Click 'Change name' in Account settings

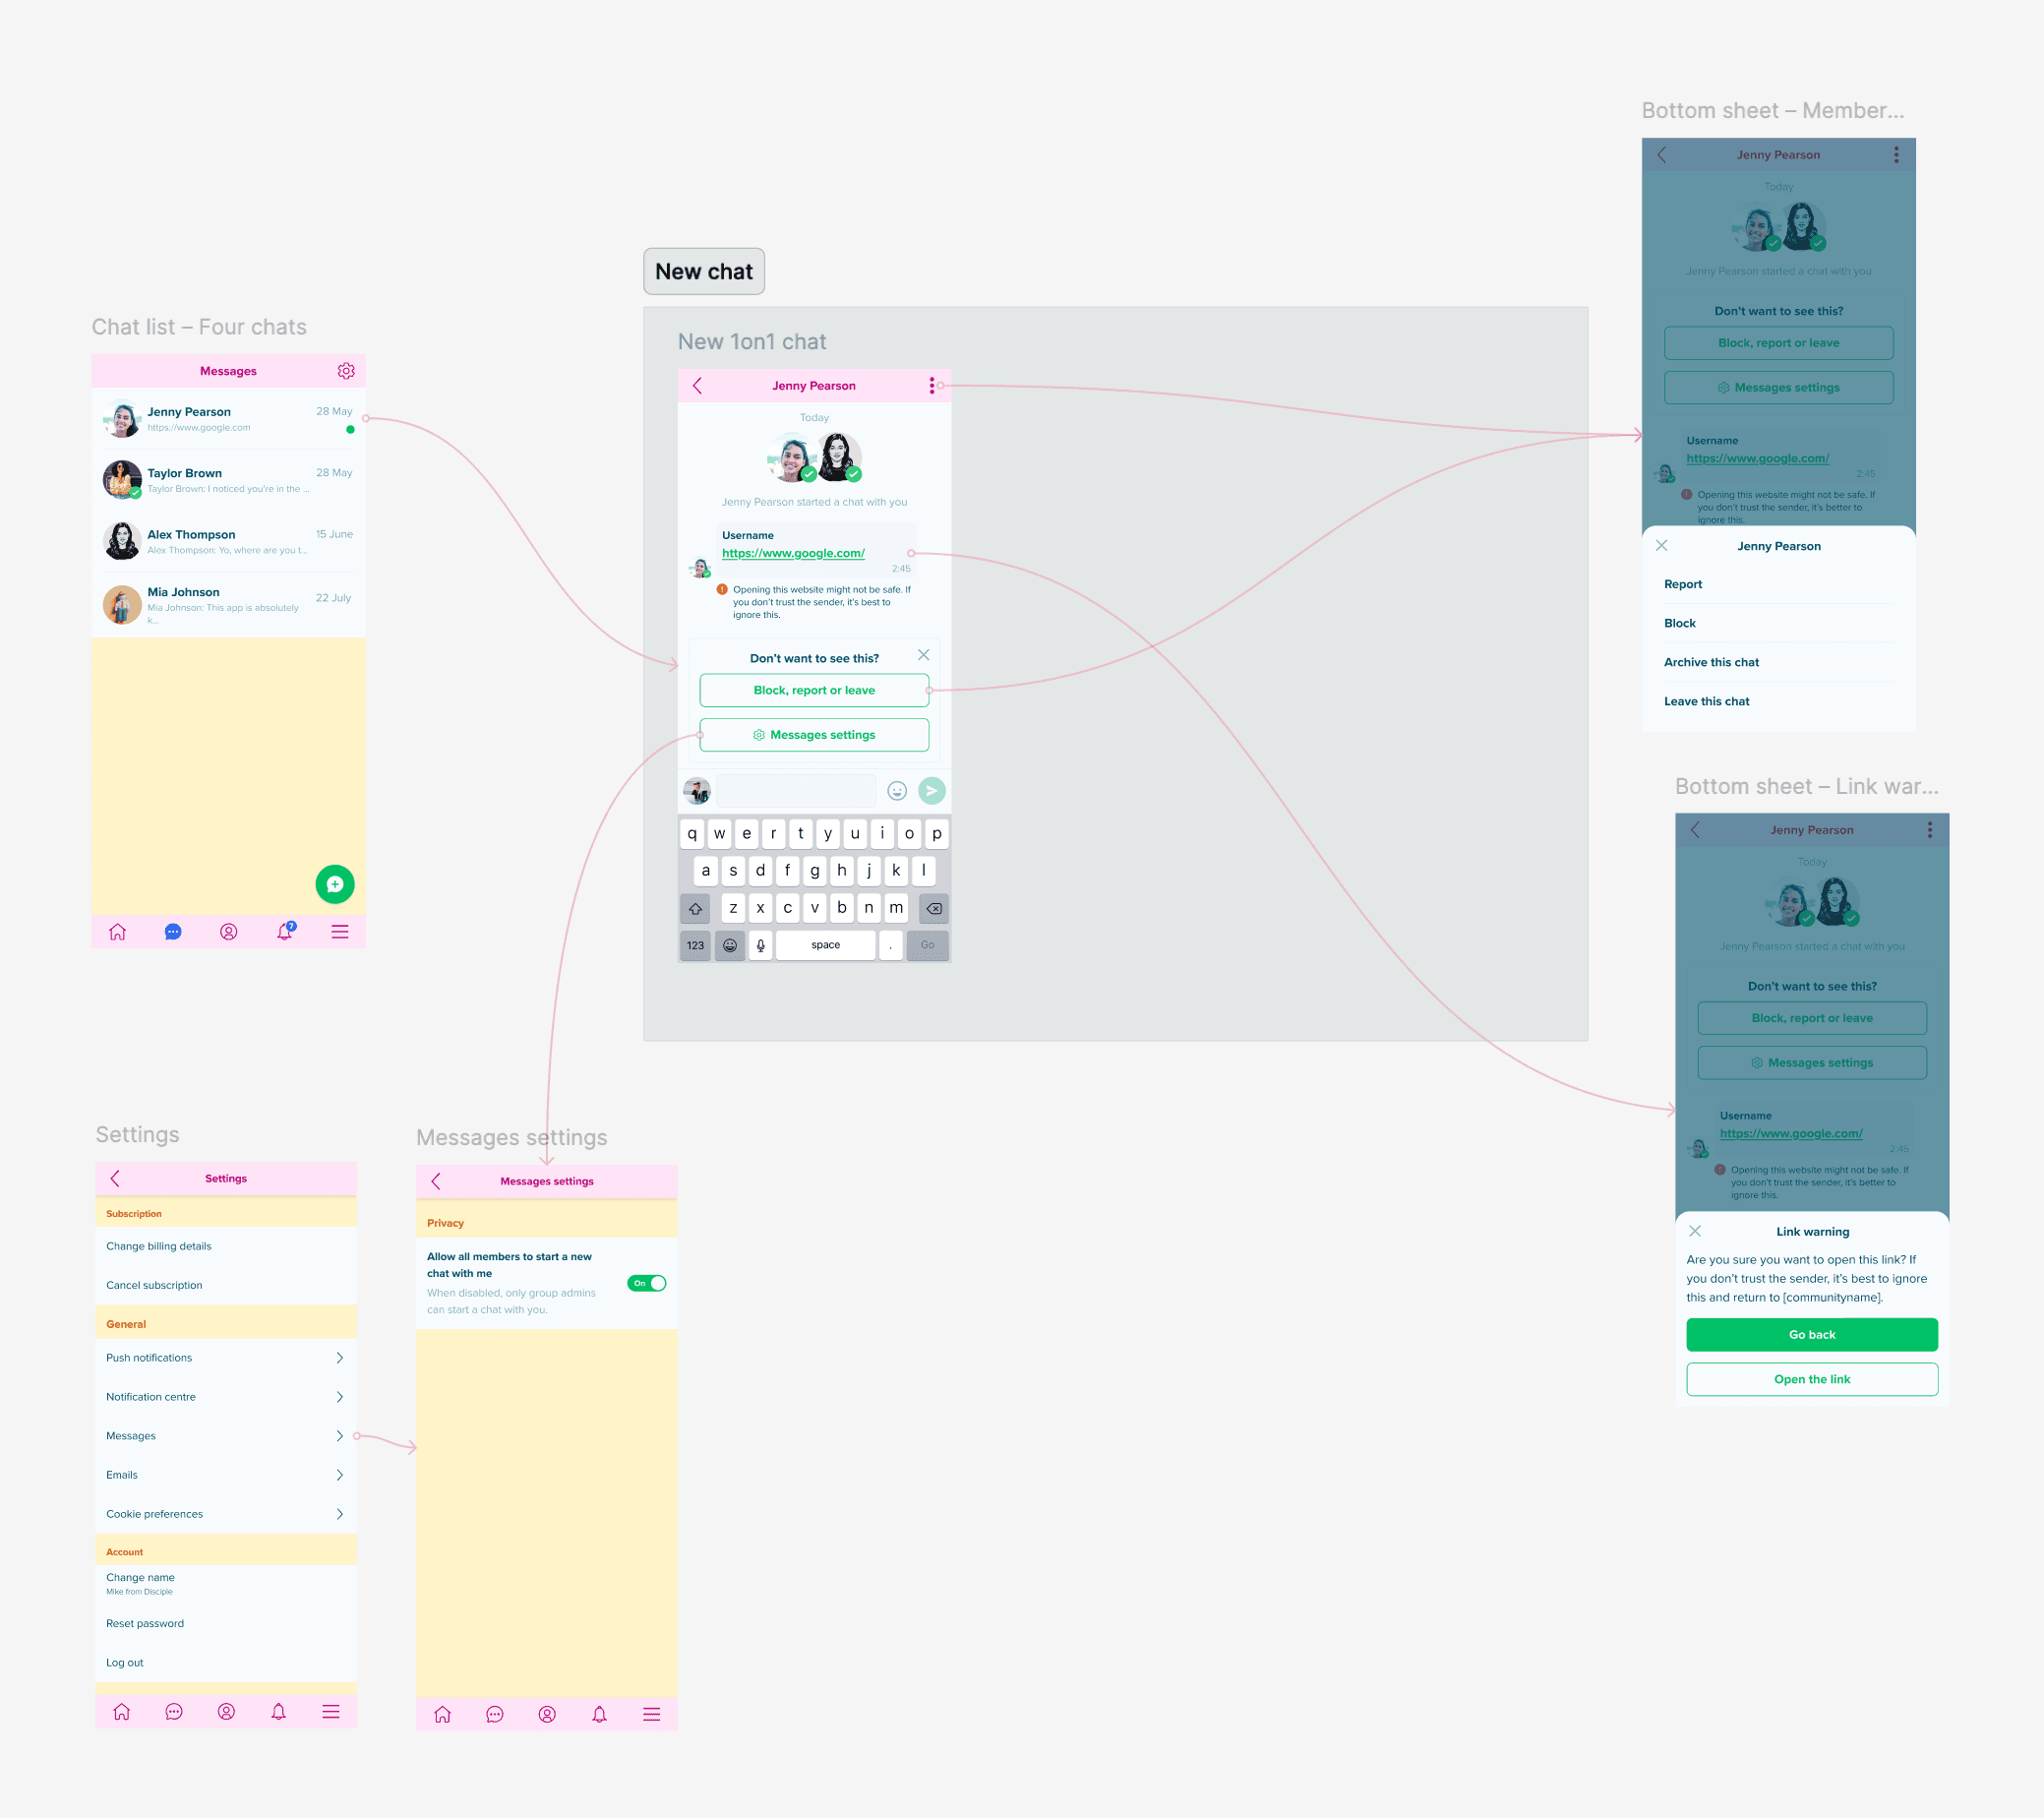(x=226, y=1584)
